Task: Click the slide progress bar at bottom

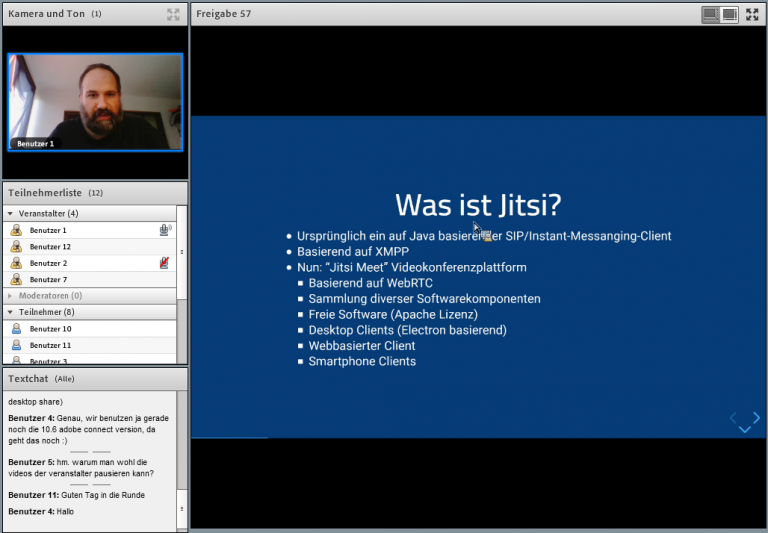Action: pos(479,437)
